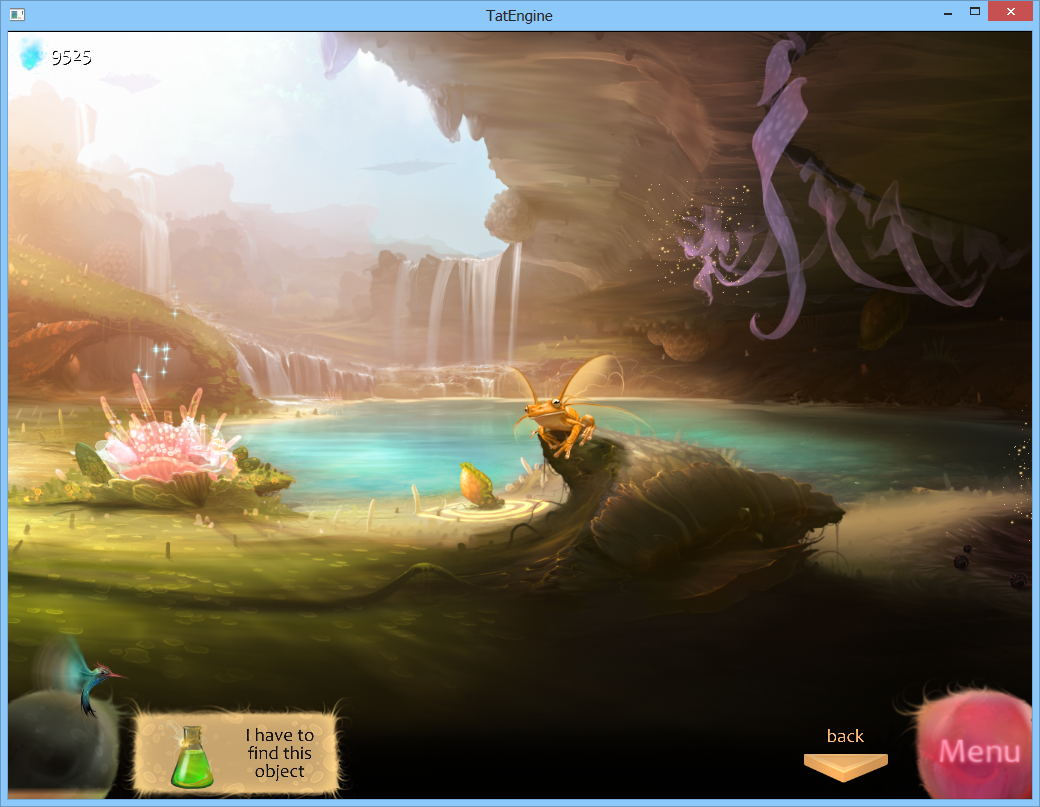Pick the green bud on spiral pad

(x=473, y=485)
